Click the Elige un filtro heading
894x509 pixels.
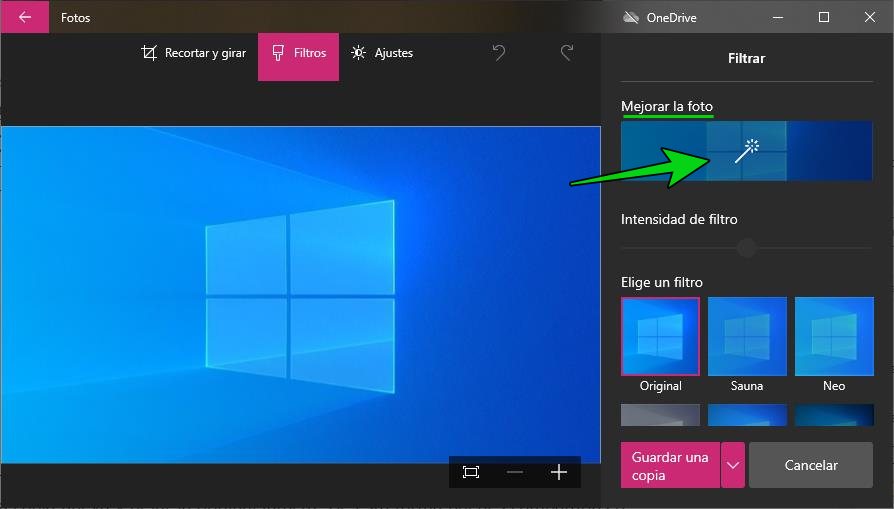pyautogui.click(x=662, y=282)
